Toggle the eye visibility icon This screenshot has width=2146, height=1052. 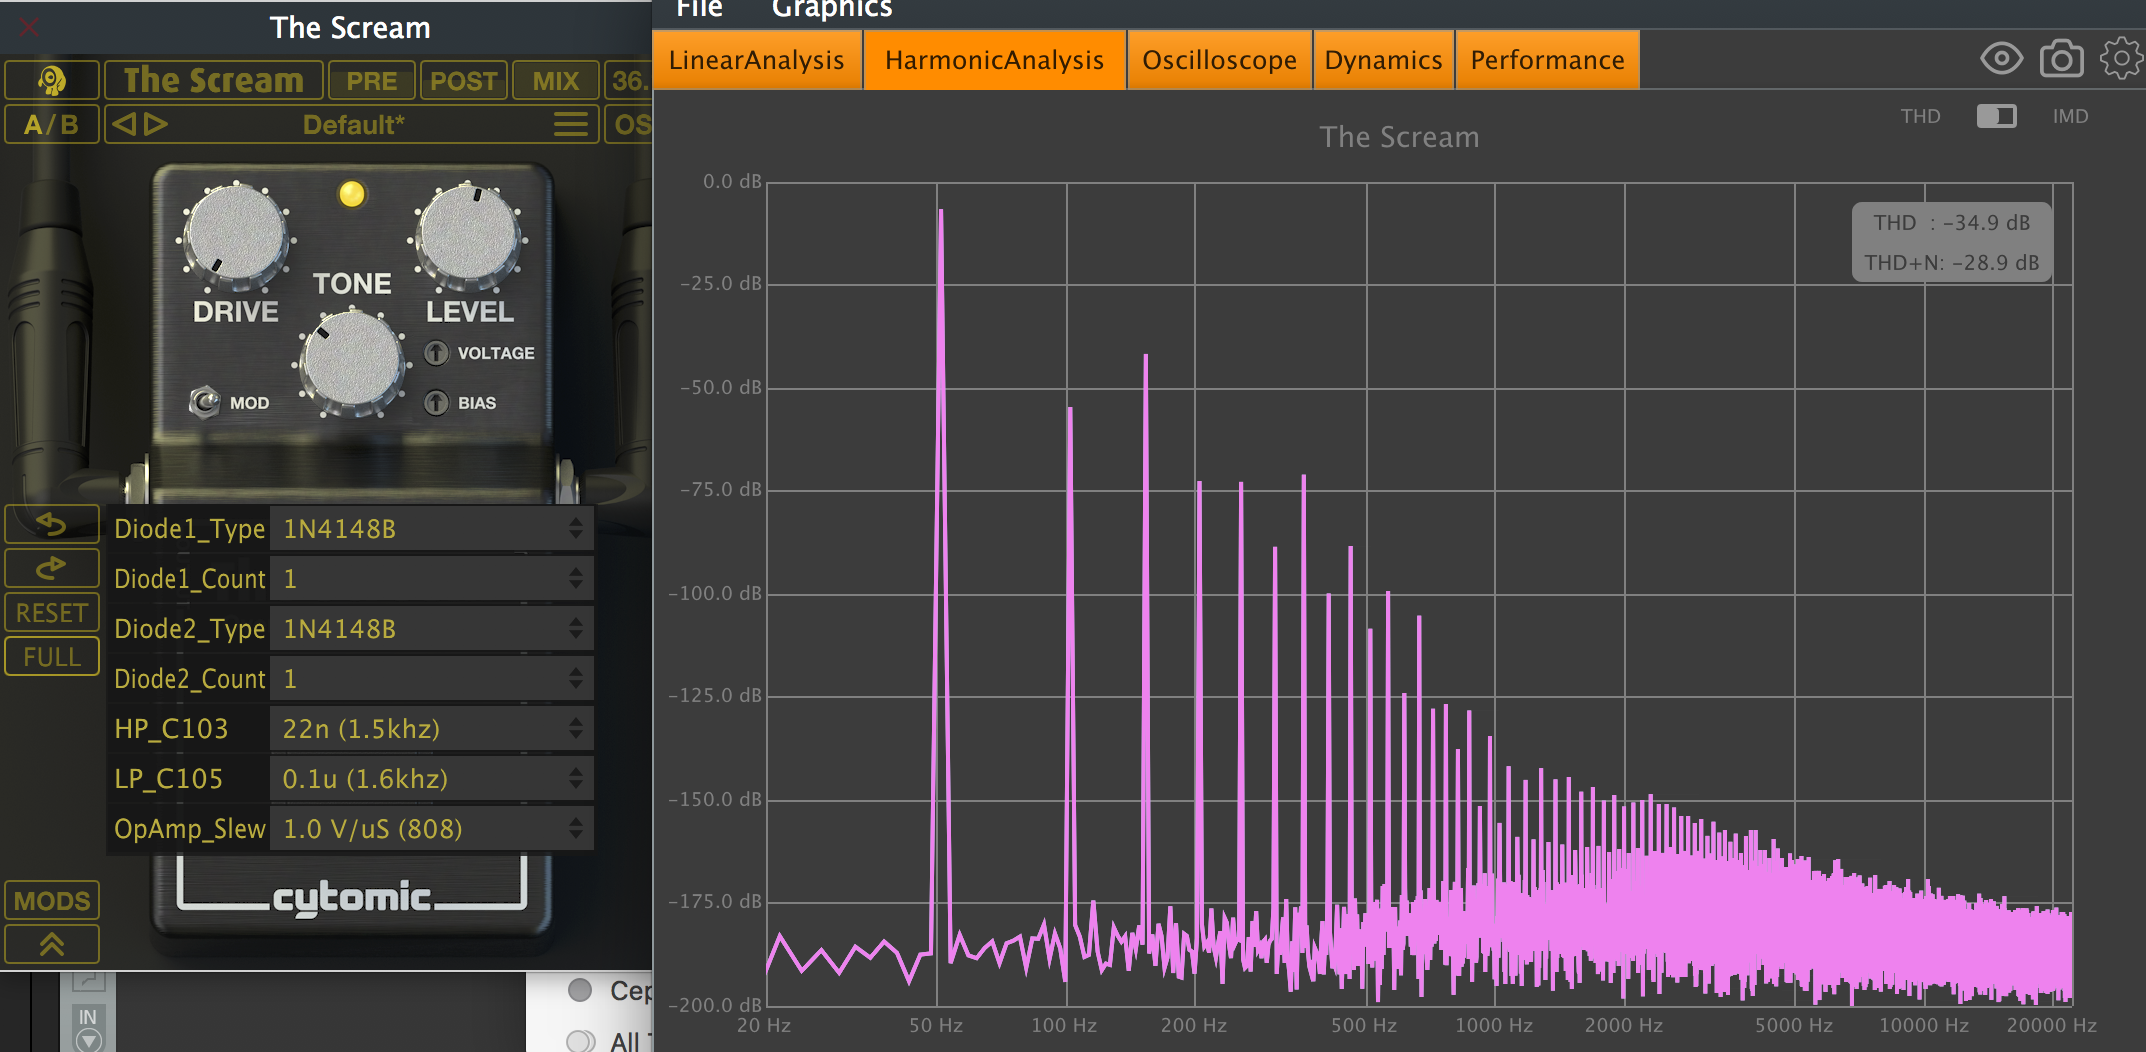pos(2001,59)
